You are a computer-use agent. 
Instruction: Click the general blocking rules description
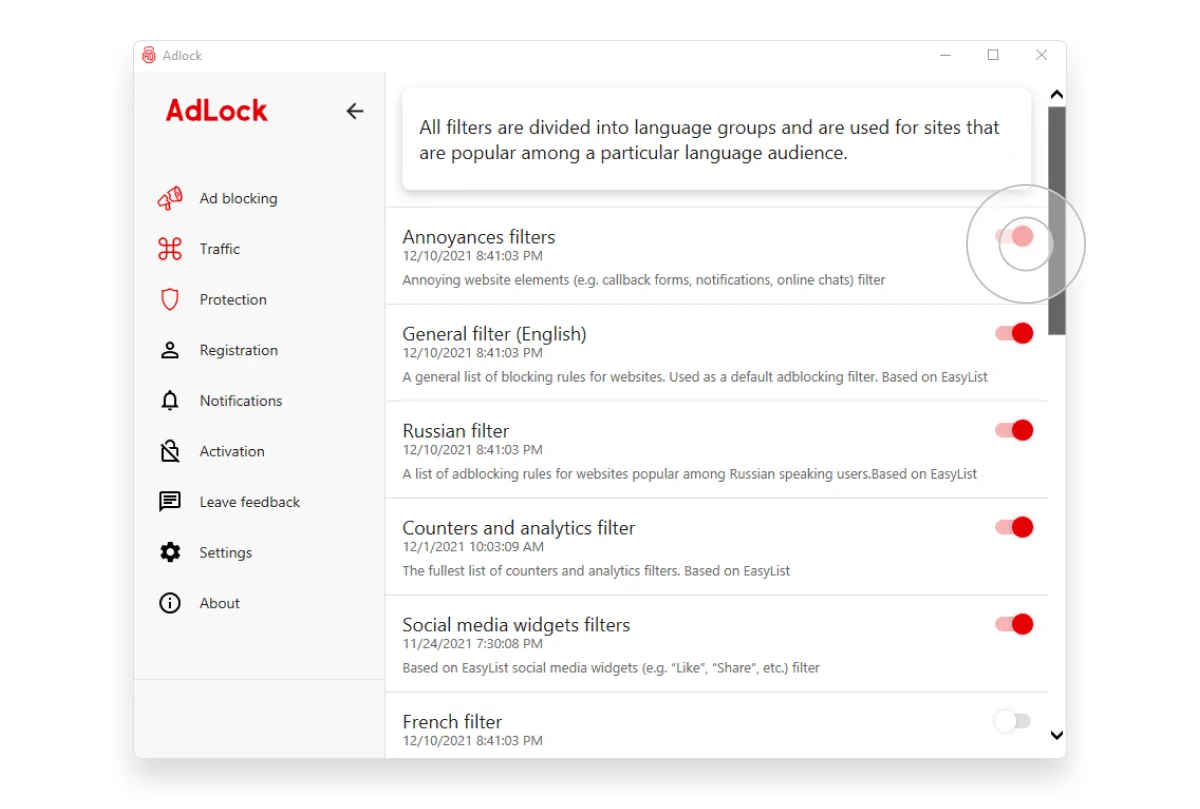point(695,377)
